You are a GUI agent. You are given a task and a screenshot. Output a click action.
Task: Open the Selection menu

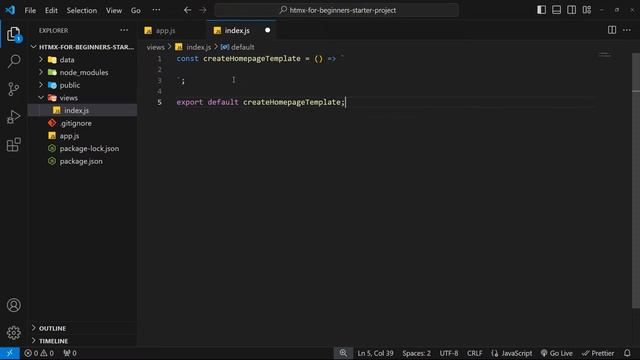(82, 10)
